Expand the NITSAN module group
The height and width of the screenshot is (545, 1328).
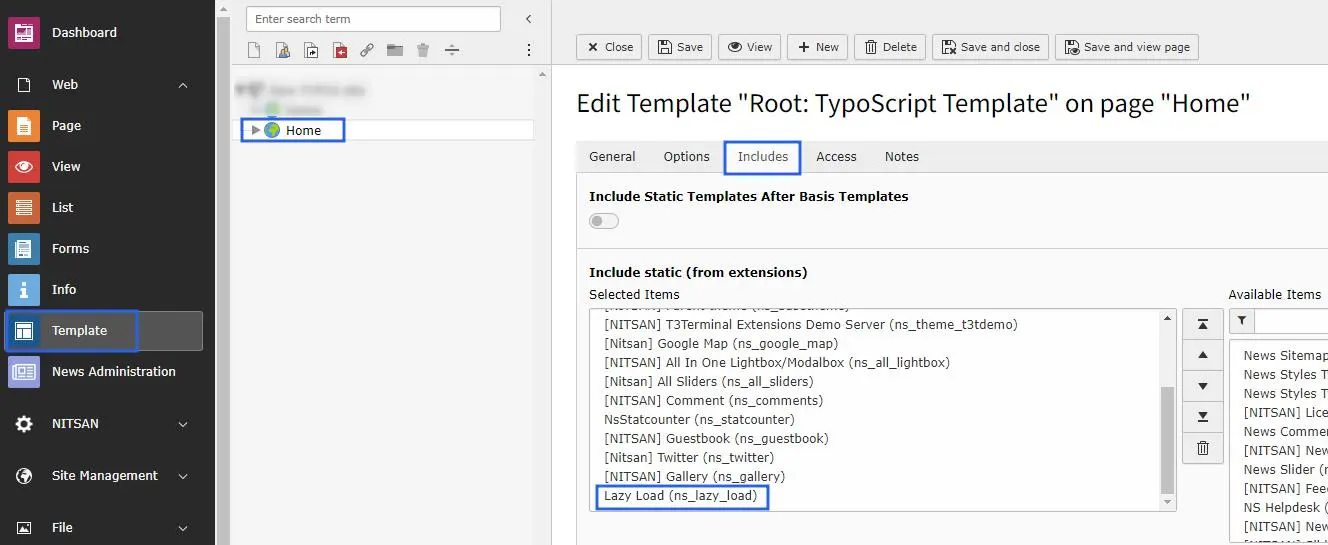183,424
